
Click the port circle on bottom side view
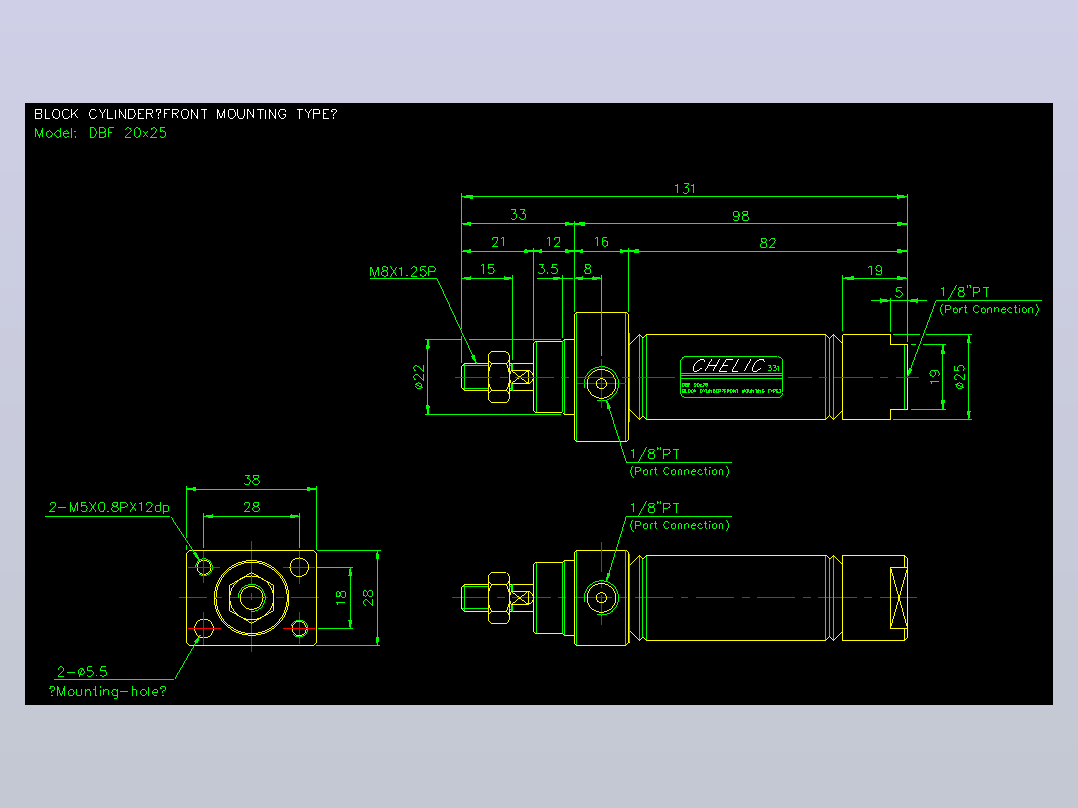(602, 598)
